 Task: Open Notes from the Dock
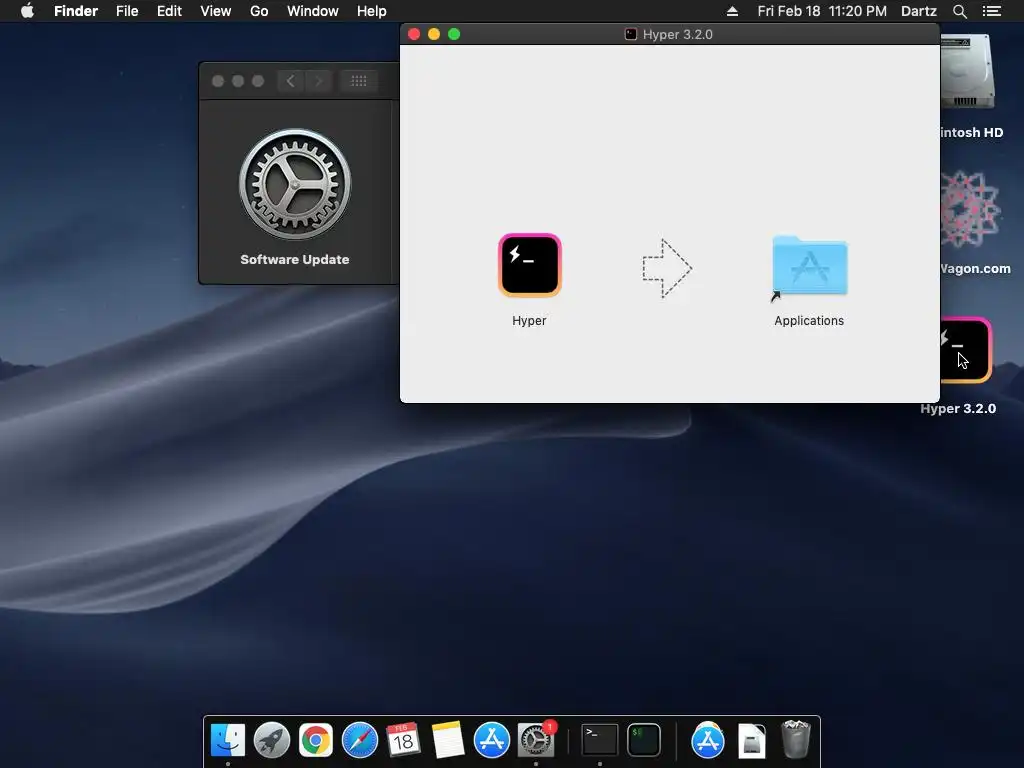(447, 740)
